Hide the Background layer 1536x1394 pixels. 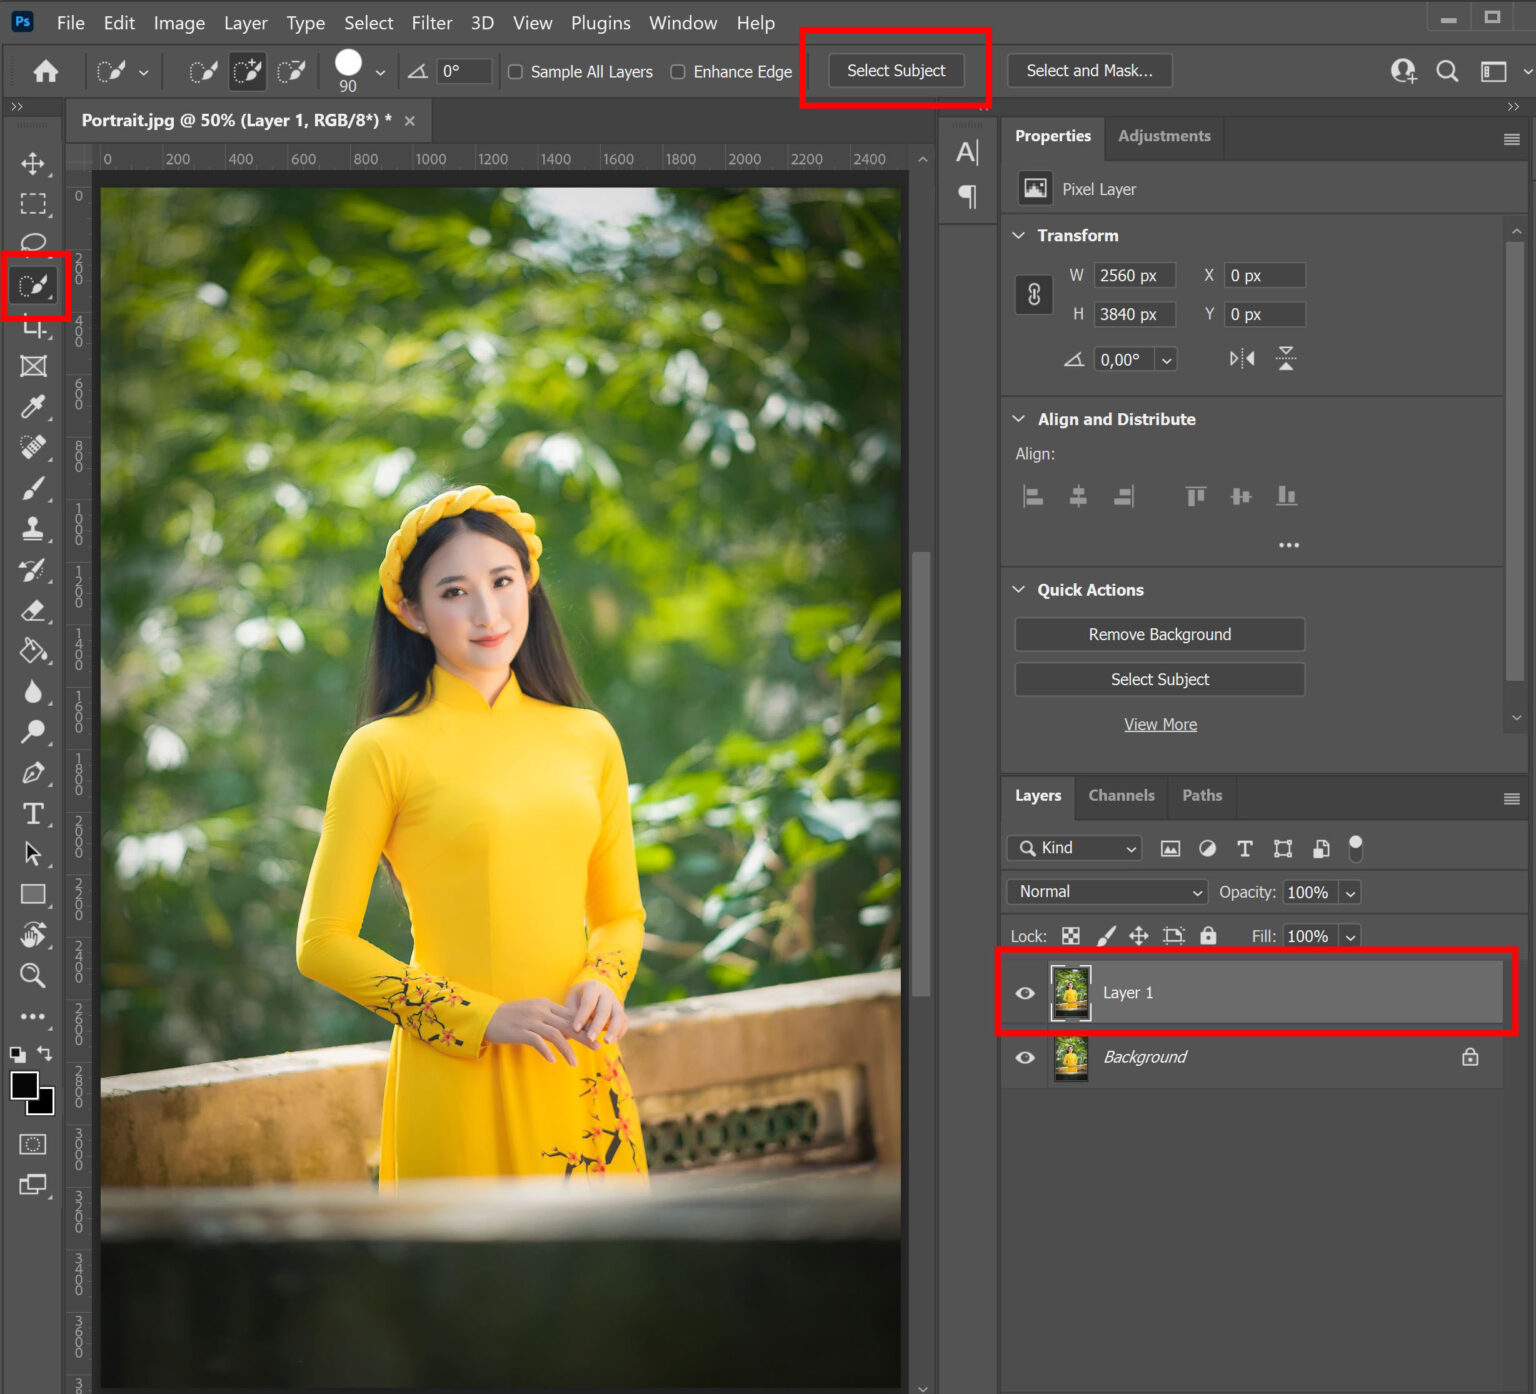(1023, 1057)
